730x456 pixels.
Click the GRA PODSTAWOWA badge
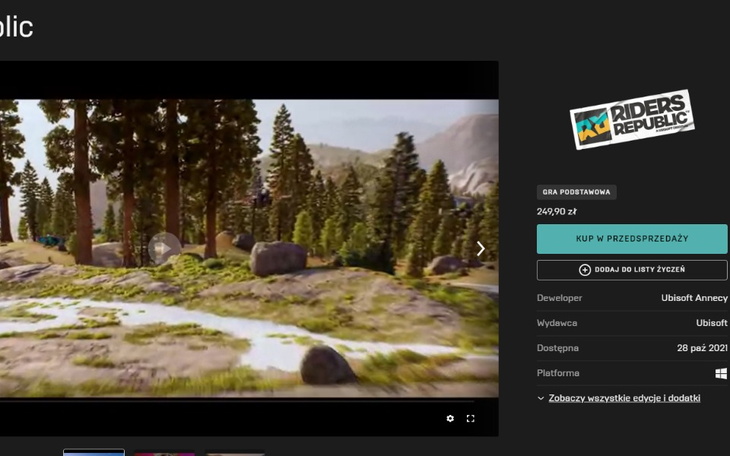(577, 192)
